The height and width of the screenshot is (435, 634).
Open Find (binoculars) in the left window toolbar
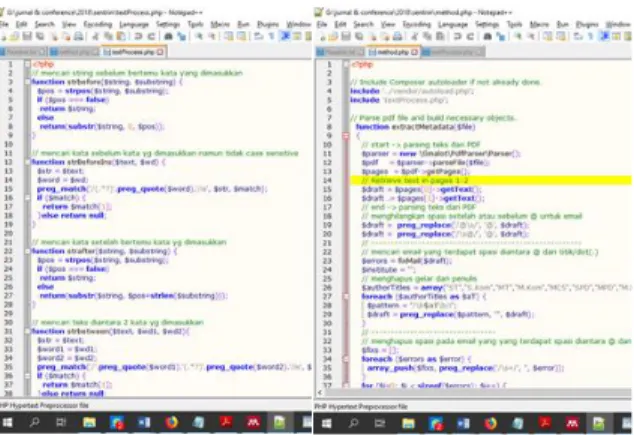(x=168, y=36)
